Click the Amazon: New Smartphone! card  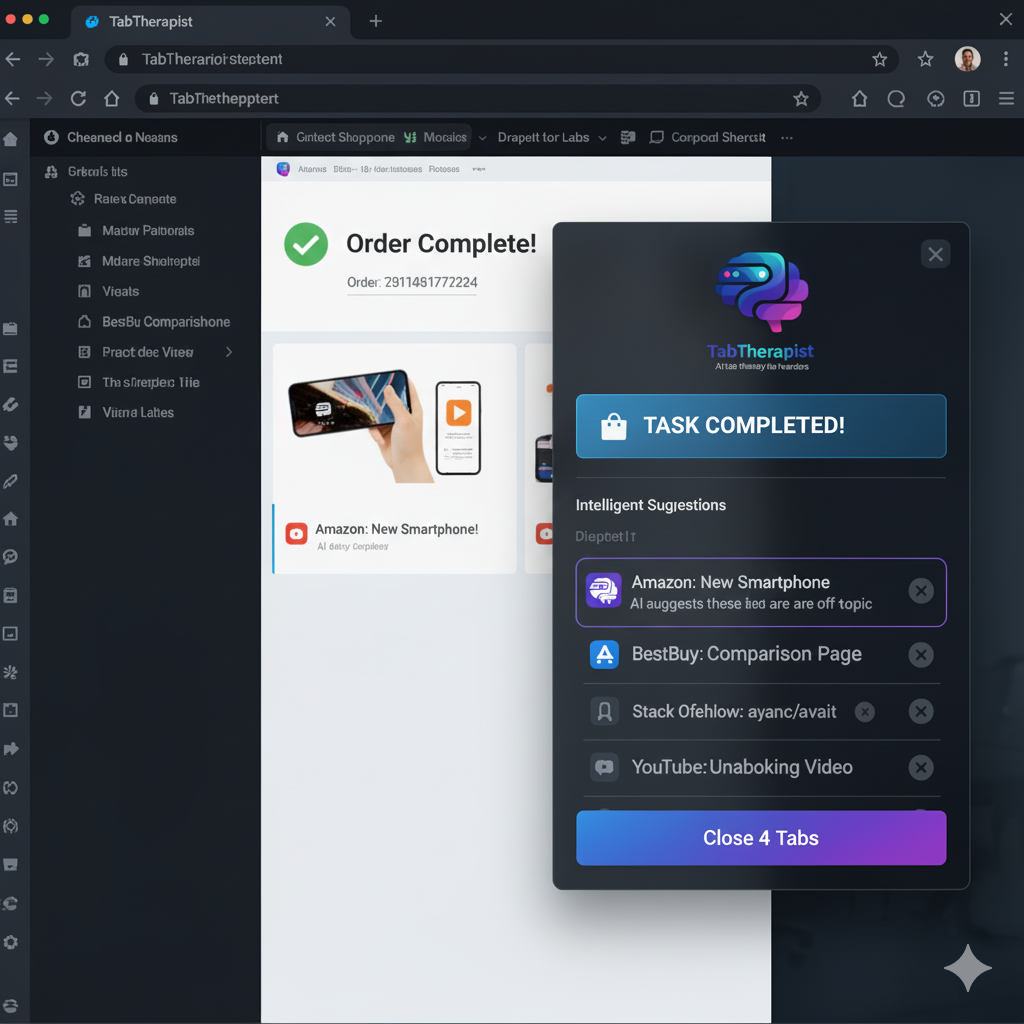pos(394,458)
